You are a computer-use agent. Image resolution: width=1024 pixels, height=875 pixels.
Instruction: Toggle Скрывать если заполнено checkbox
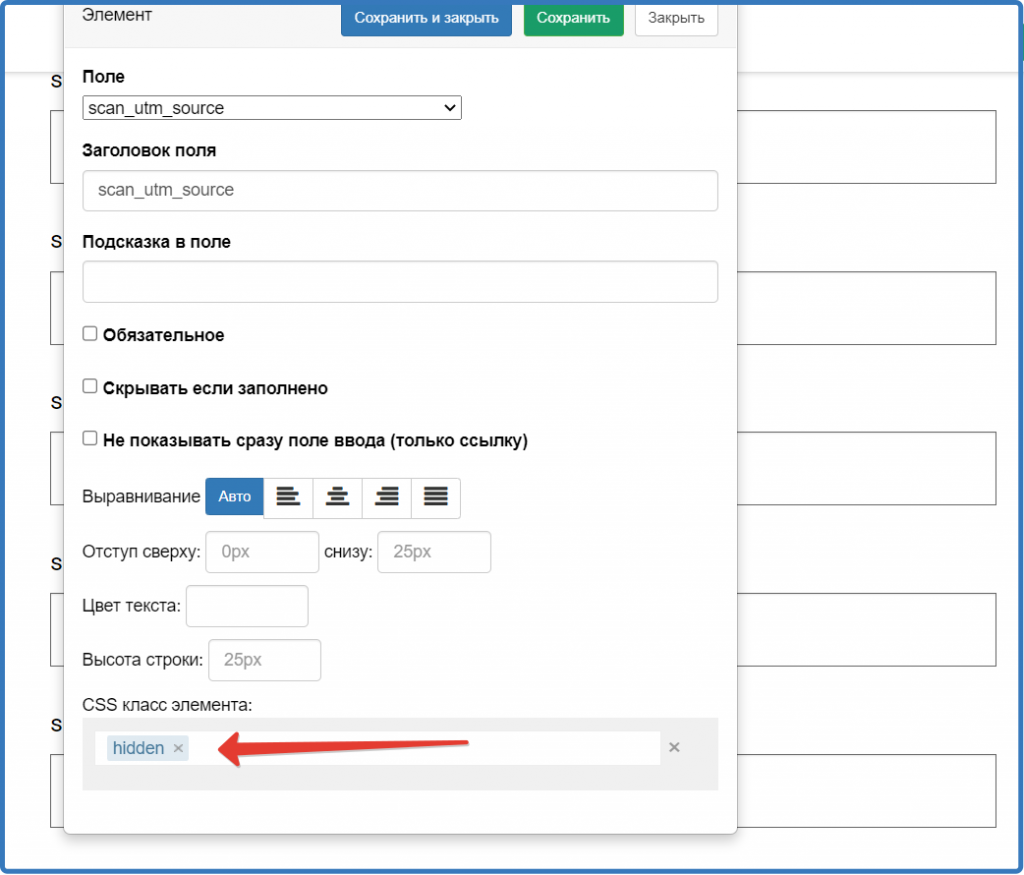click(90, 386)
